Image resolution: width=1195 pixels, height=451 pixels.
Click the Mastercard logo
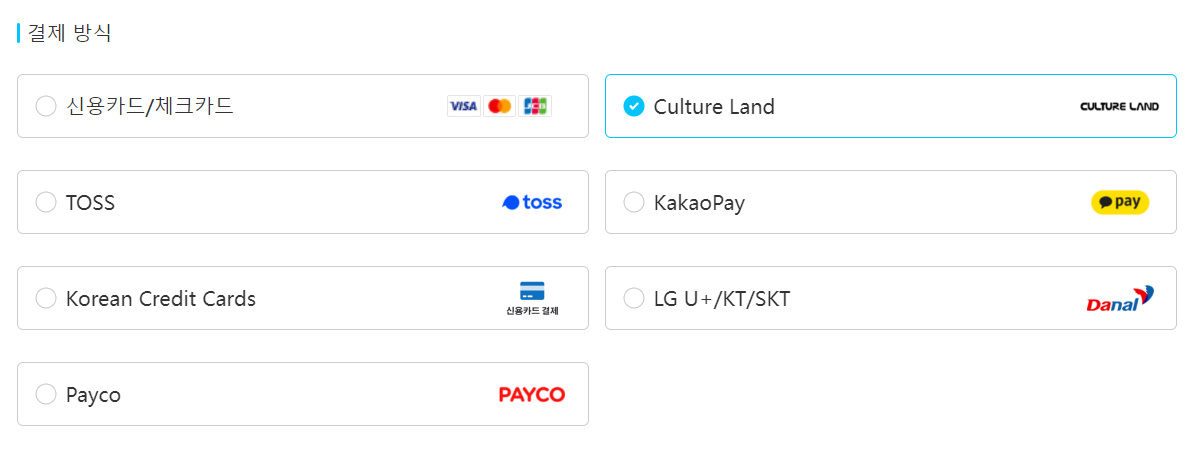[499, 106]
